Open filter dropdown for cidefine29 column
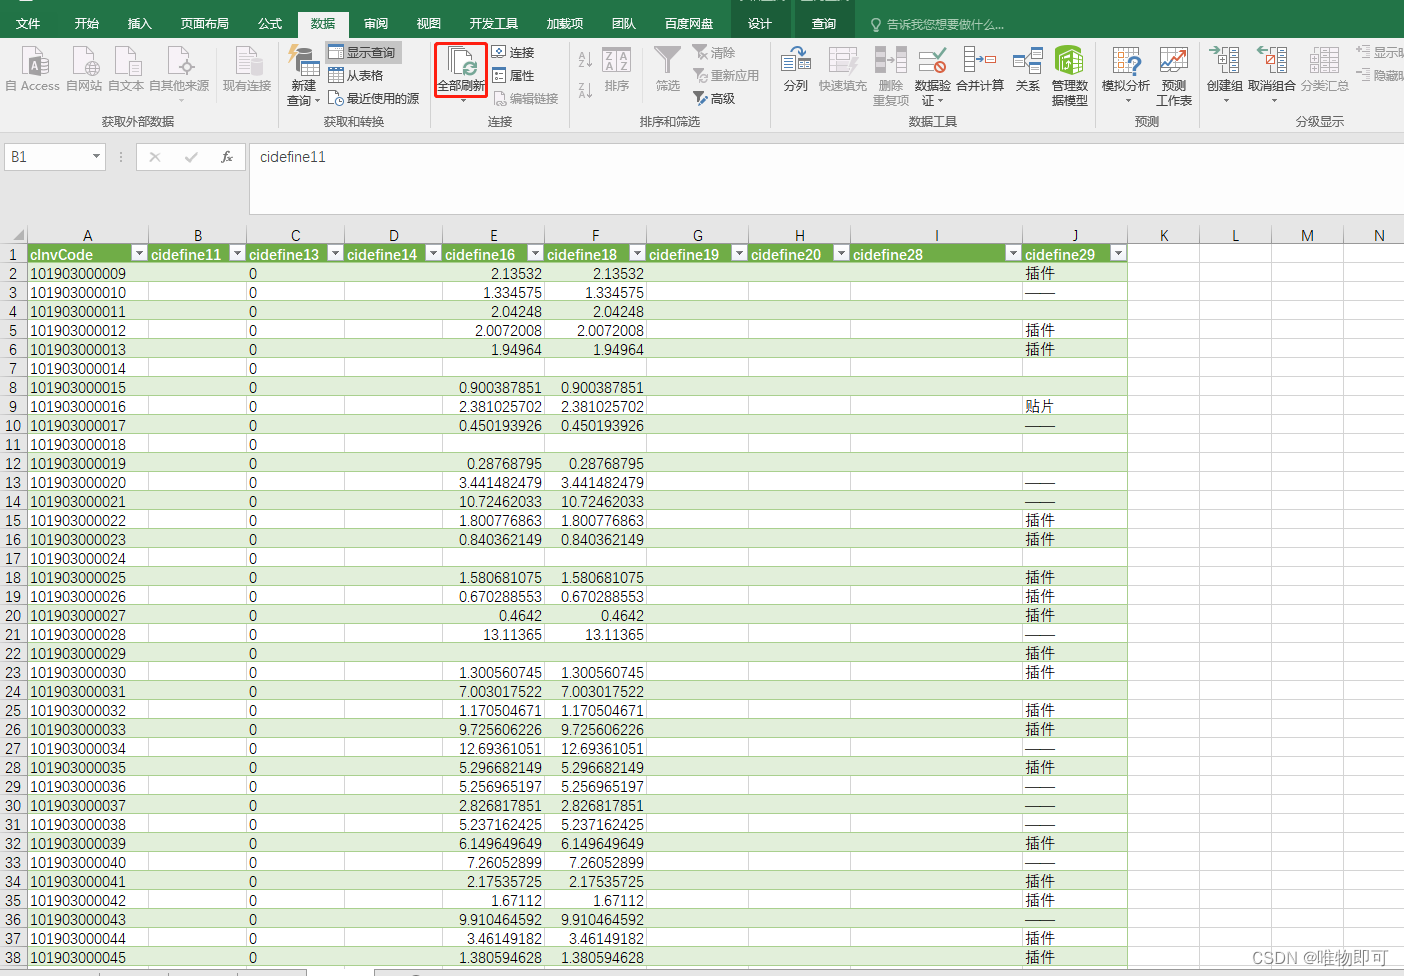 click(1118, 254)
